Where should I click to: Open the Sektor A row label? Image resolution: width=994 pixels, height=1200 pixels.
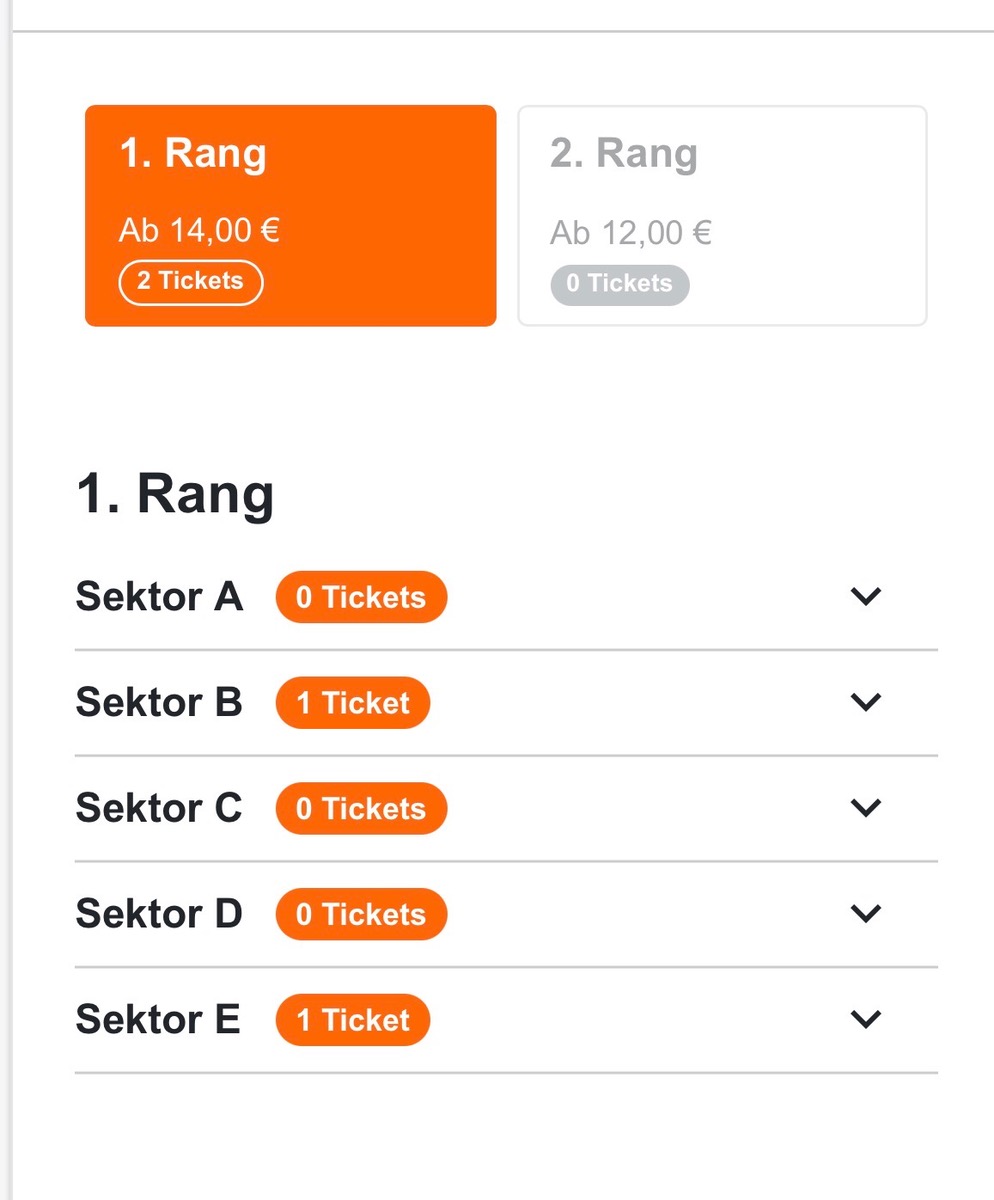point(159,597)
